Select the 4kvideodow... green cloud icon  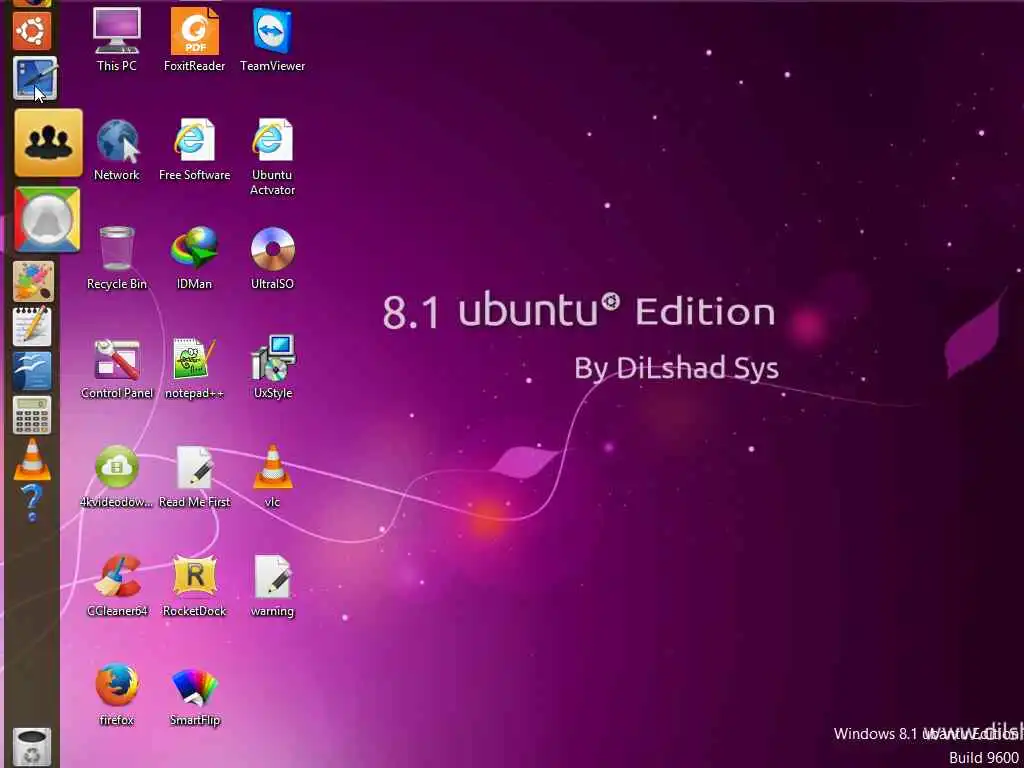click(116, 477)
